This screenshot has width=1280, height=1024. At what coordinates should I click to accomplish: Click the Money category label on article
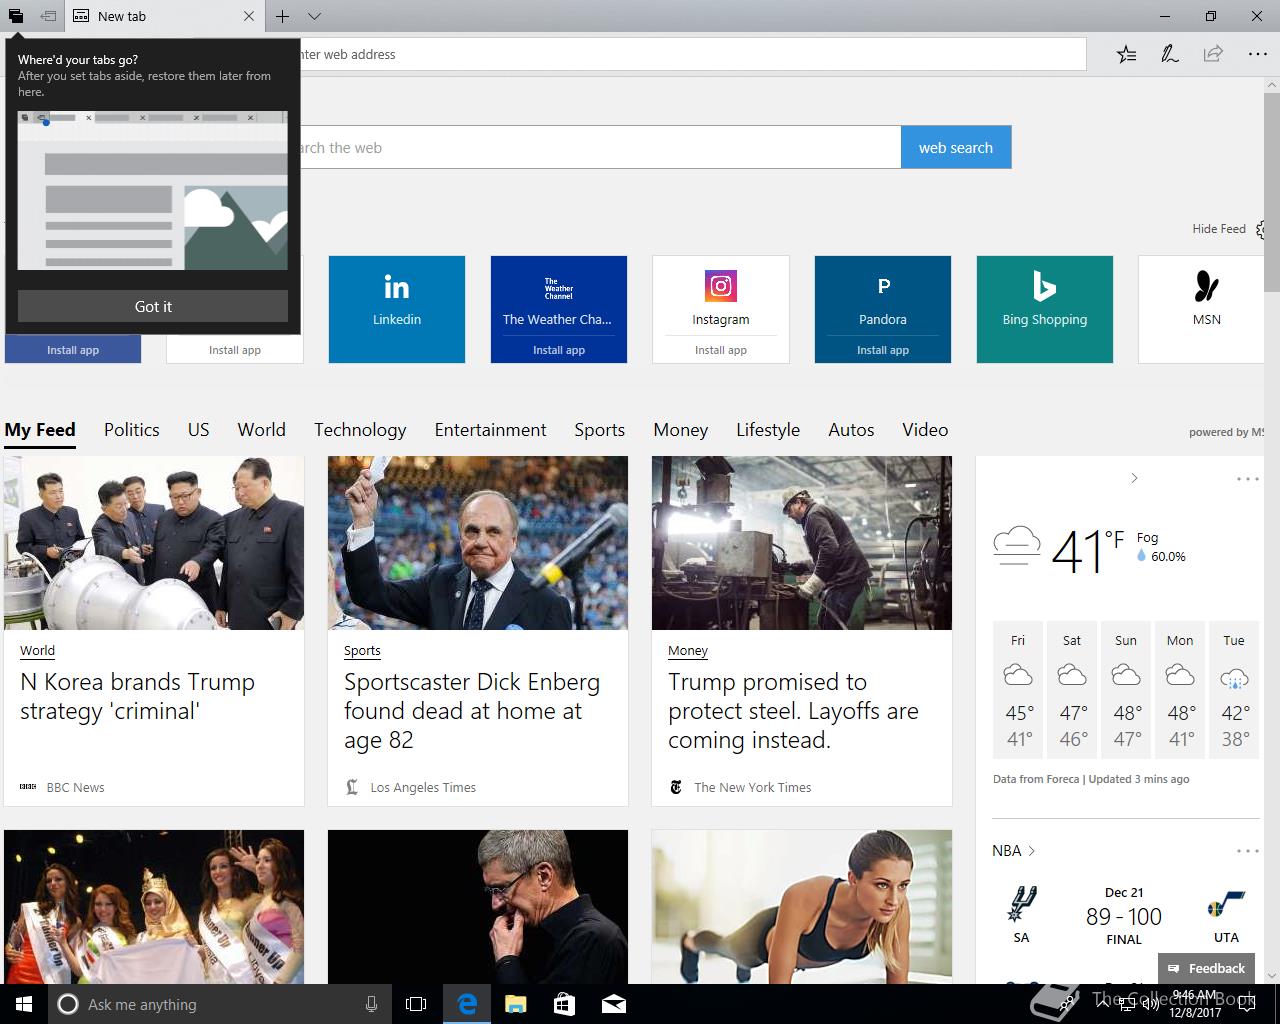(688, 651)
